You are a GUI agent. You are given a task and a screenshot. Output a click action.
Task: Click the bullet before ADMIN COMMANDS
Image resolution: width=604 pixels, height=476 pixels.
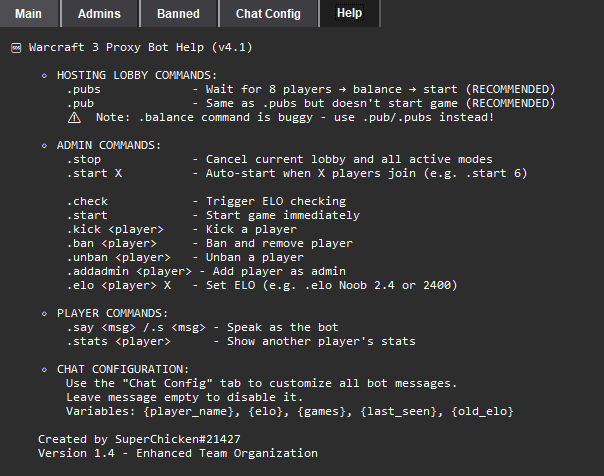(44, 146)
